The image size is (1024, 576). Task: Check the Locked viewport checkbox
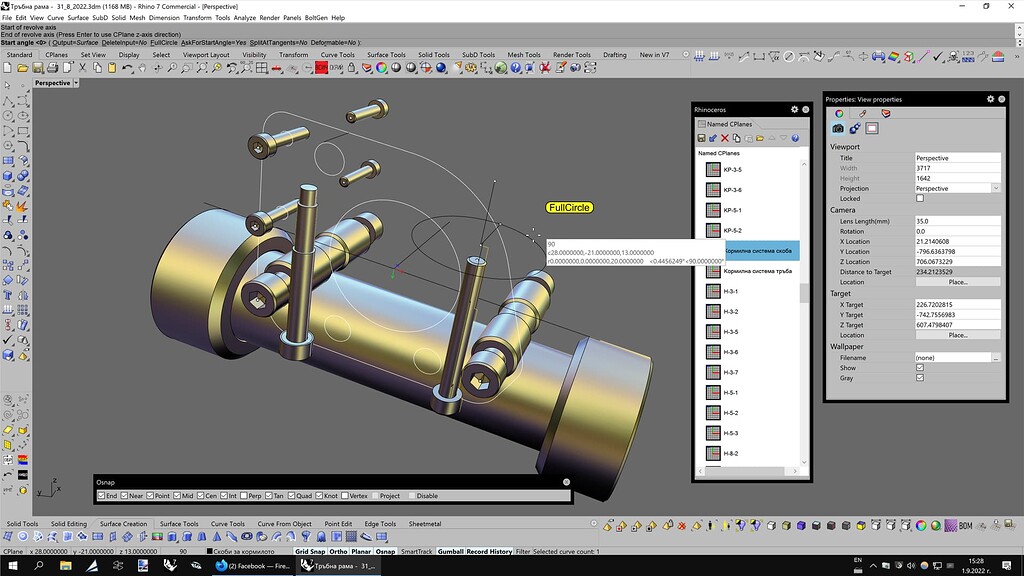pos(920,199)
